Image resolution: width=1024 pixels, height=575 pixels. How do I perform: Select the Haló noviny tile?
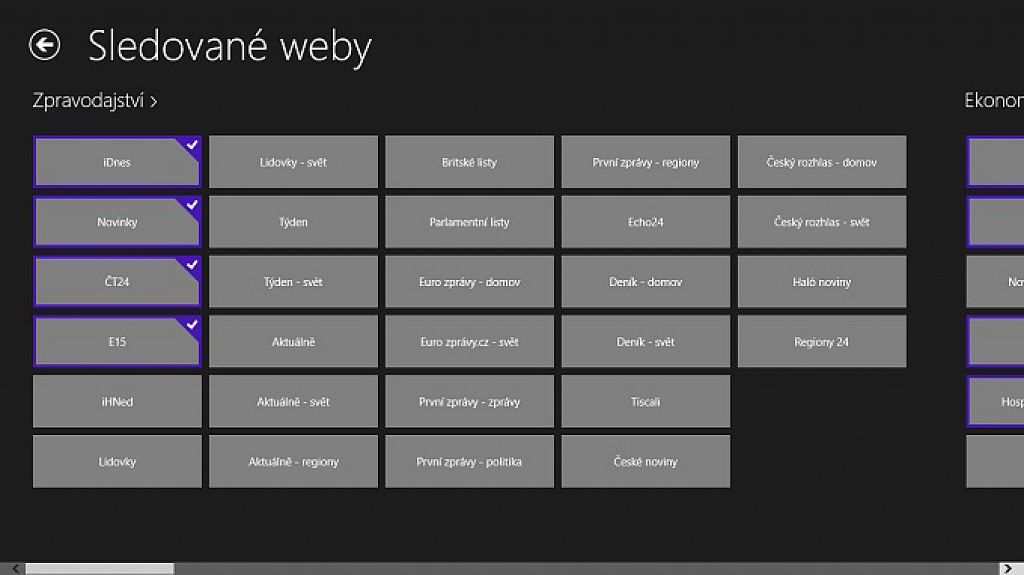point(822,282)
